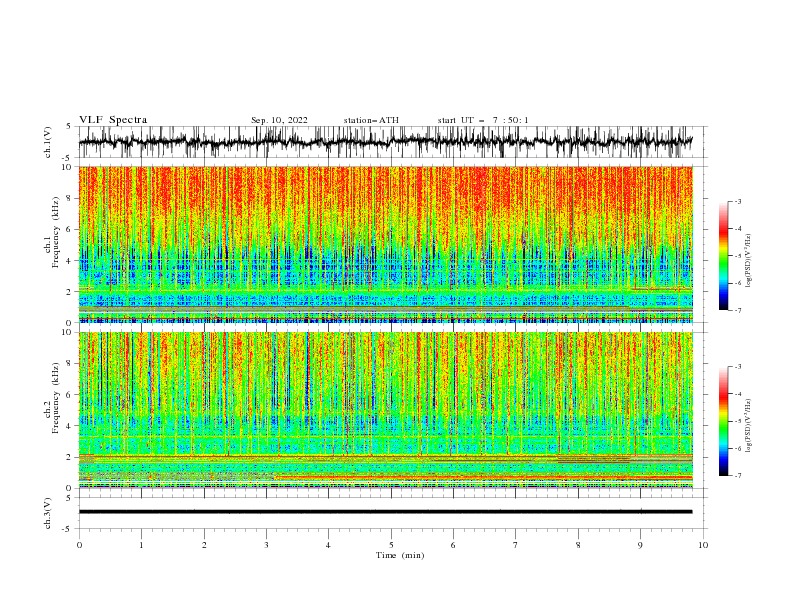The height and width of the screenshot is (612, 792).
Task: Select the ch.1 spectrogram panel
Action: coord(386,244)
